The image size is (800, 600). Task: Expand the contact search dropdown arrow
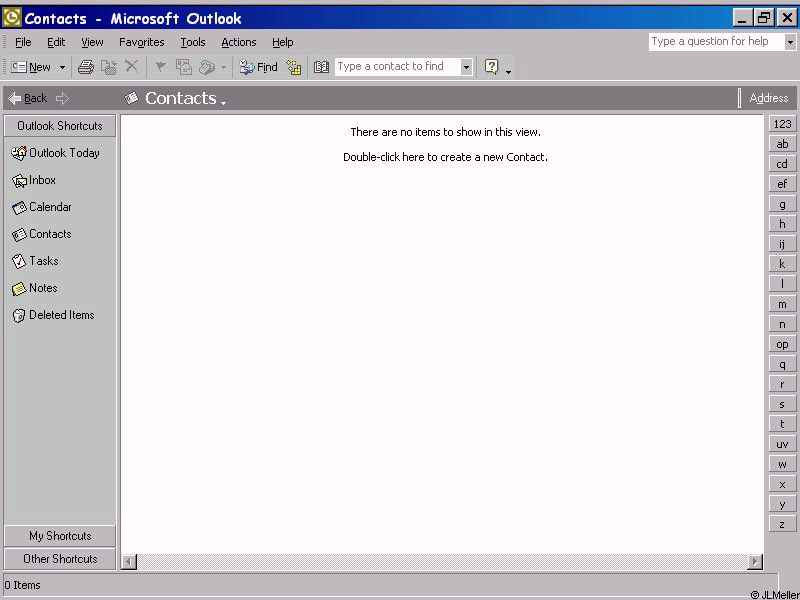tap(466, 67)
